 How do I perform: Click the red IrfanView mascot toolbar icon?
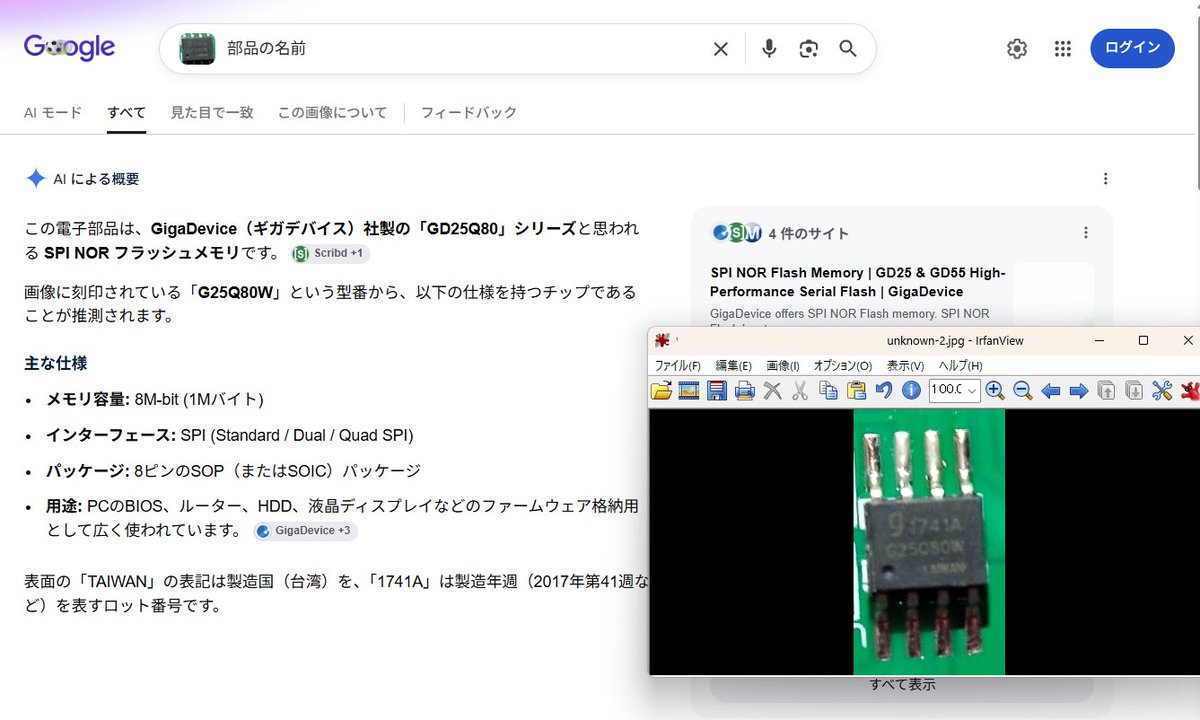(x=1189, y=390)
